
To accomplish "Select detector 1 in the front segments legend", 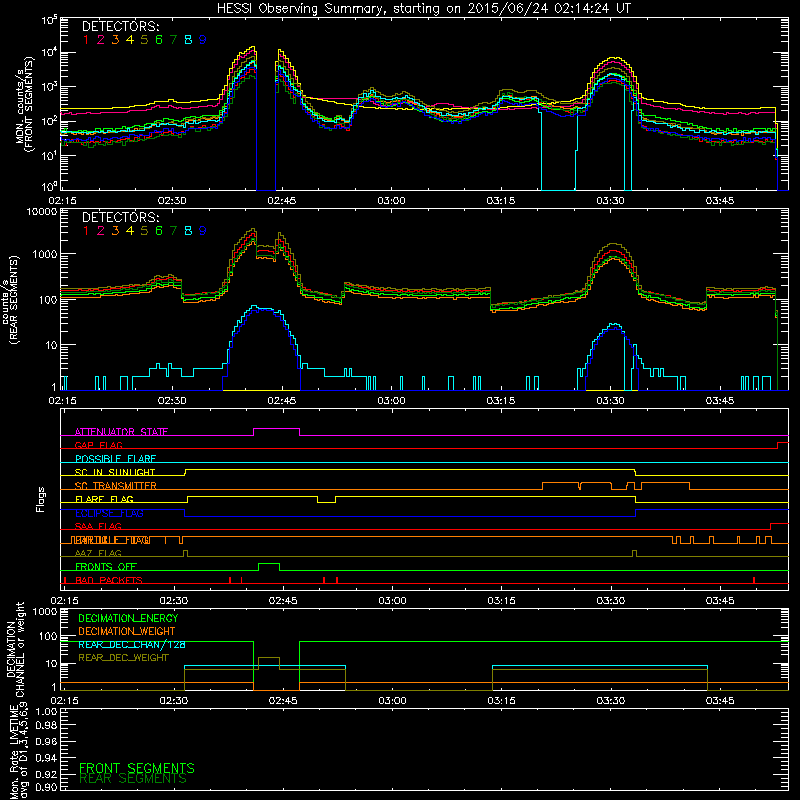I will pyautogui.click(x=86, y=40).
